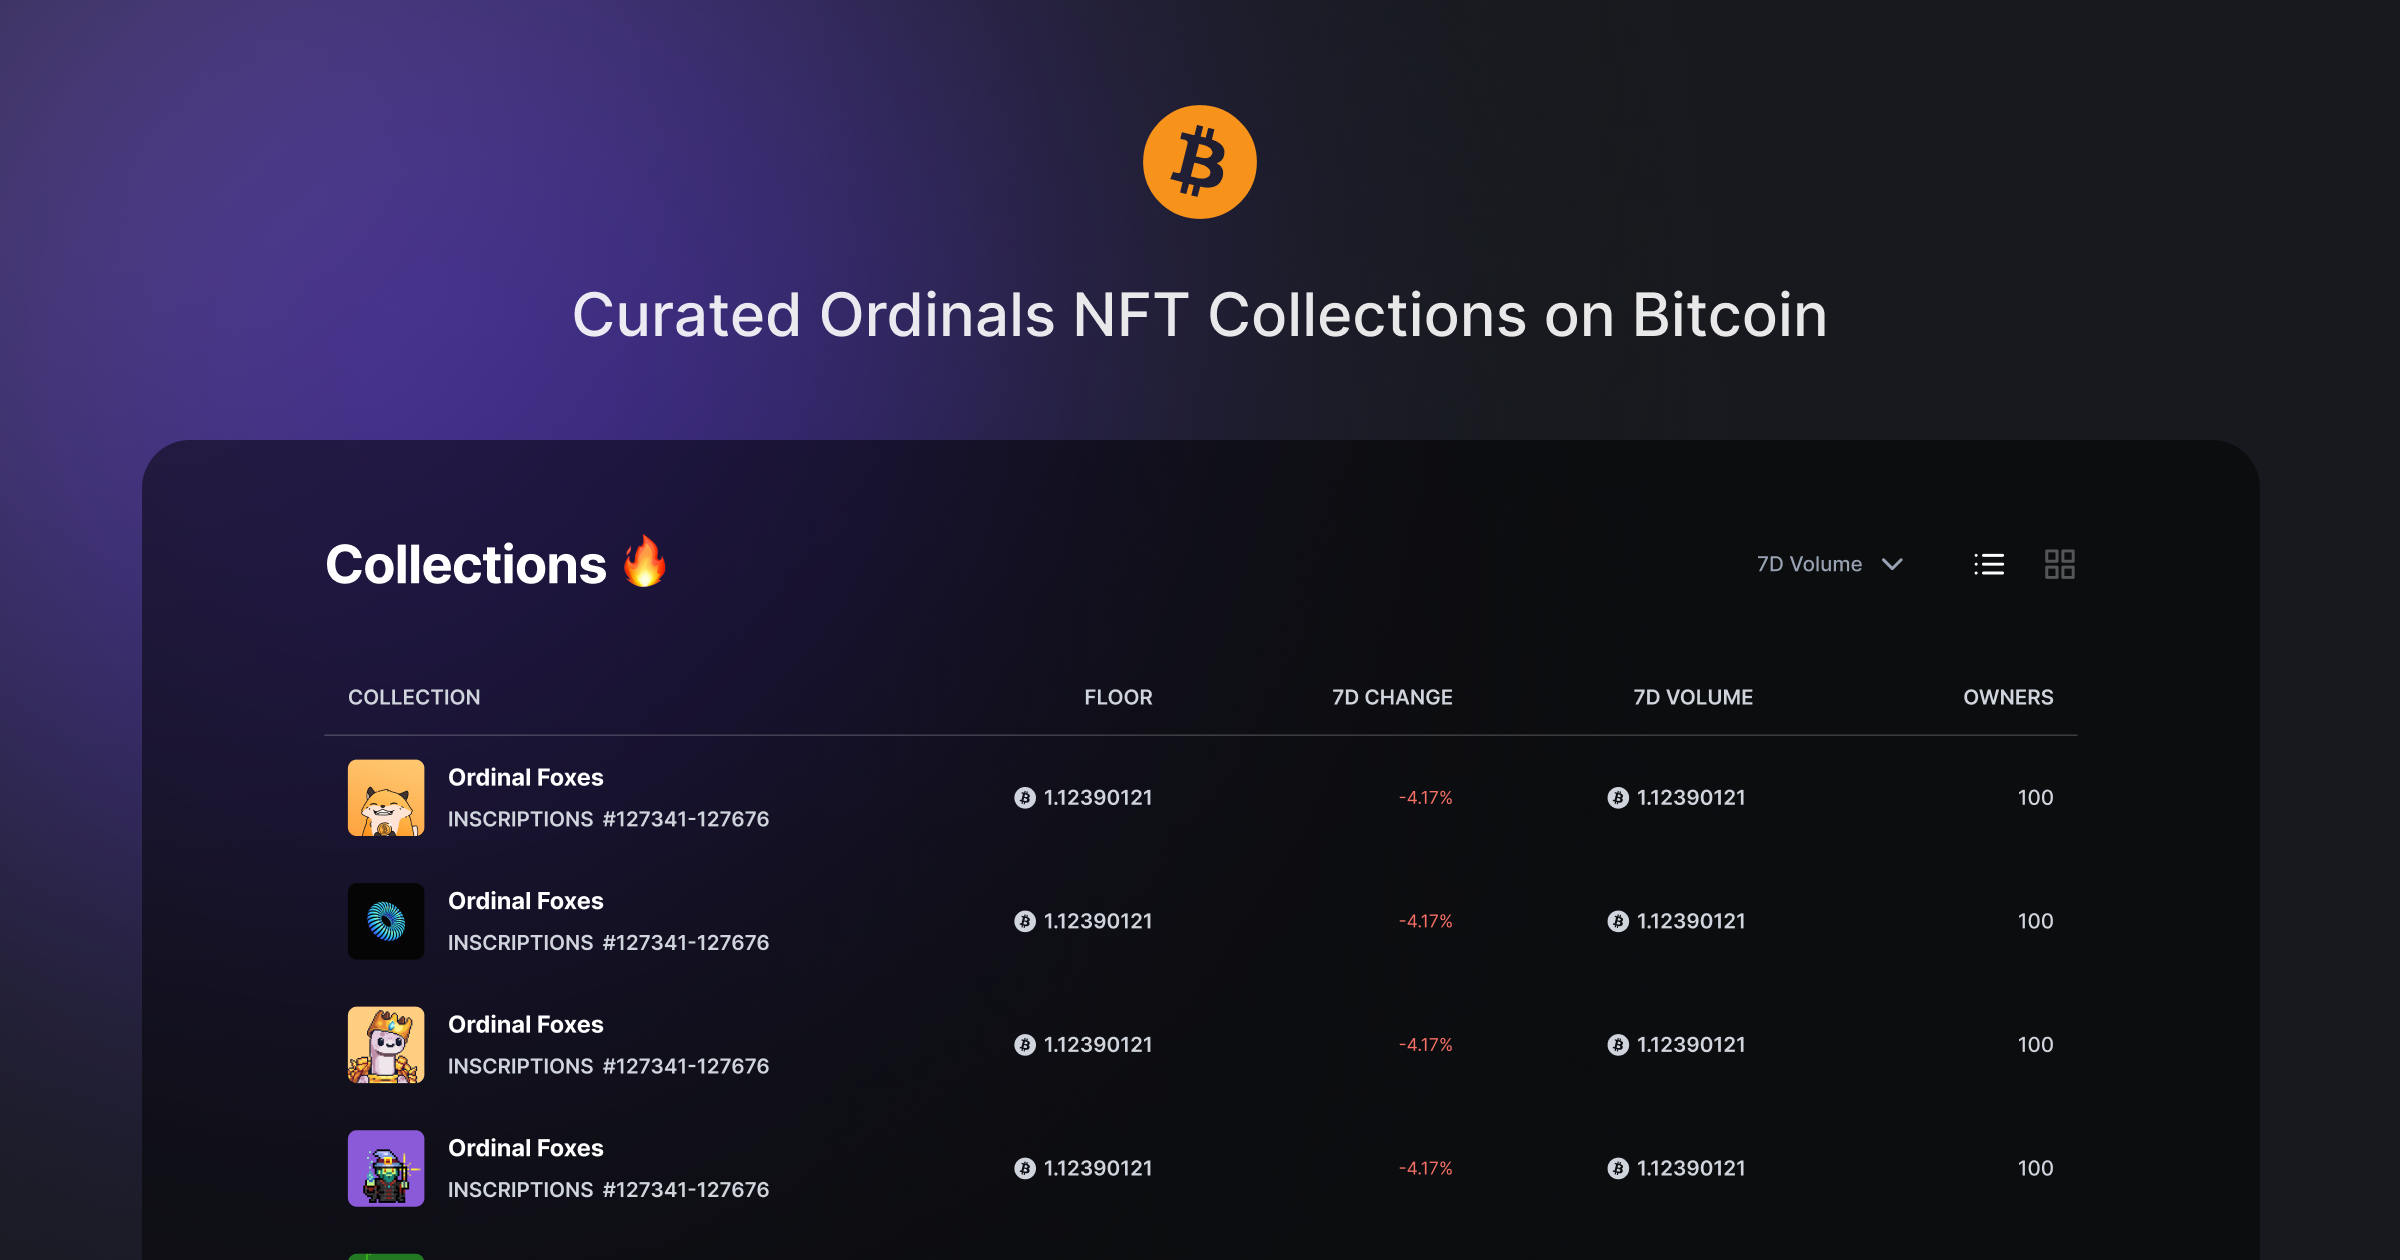The width and height of the screenshot is (2400, 1260).
Task: Click Bitcoin icon in first row volume
Action: 1618,797
